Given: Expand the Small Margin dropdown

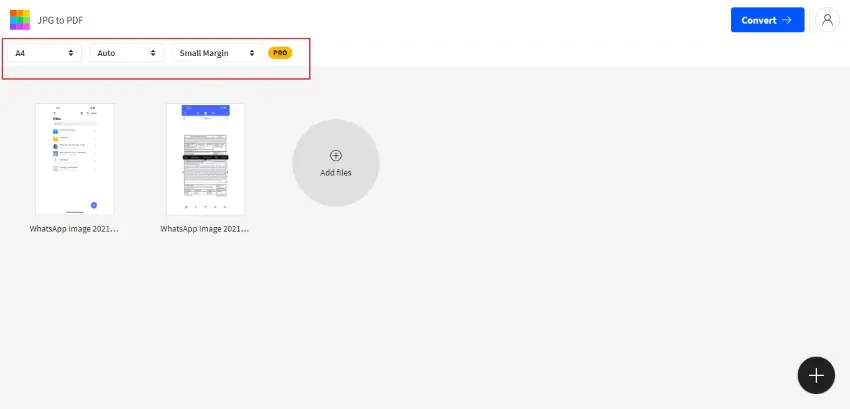Looking at the screenshot, I should (217, 53).
